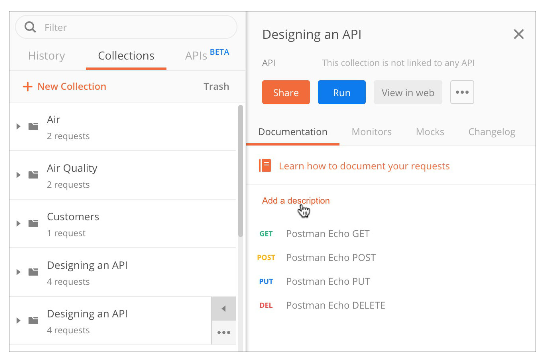The height and width of the screenshot is (360, 542).
Task: Click the orange documentation book icon
Action: [265, 166]
